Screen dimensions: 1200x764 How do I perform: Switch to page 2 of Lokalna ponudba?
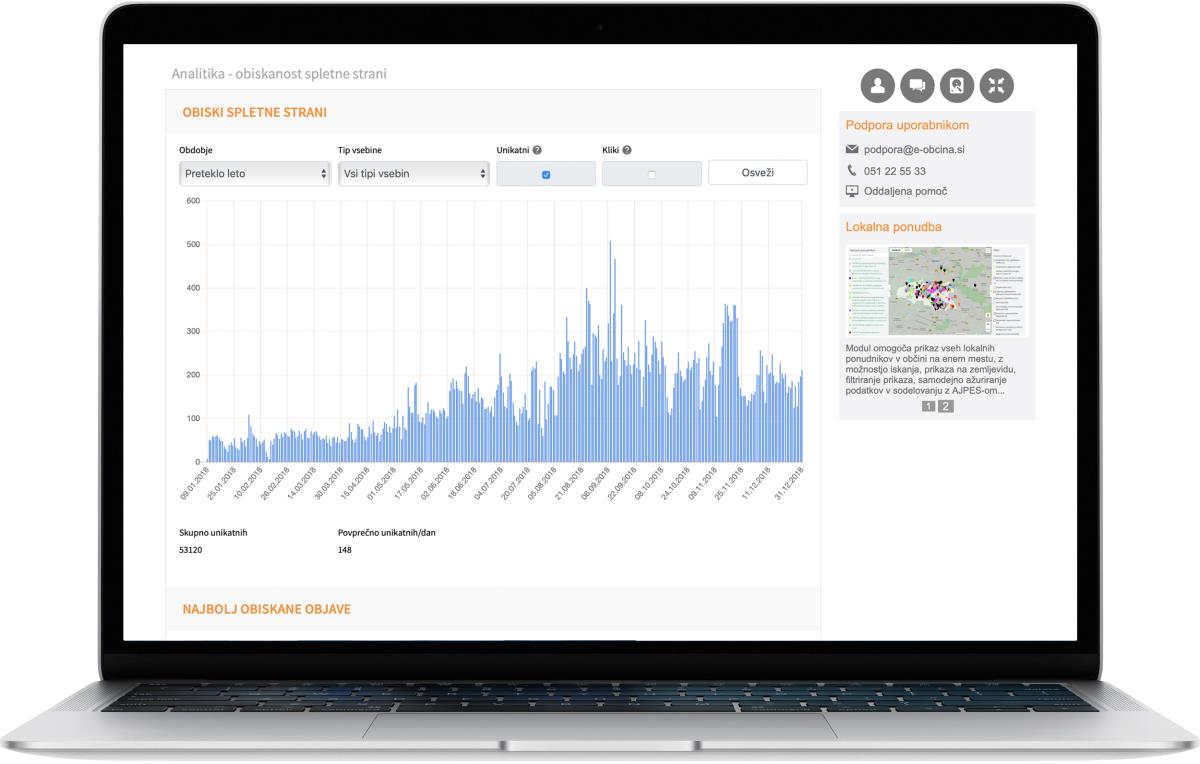click(x=946, y=407)
